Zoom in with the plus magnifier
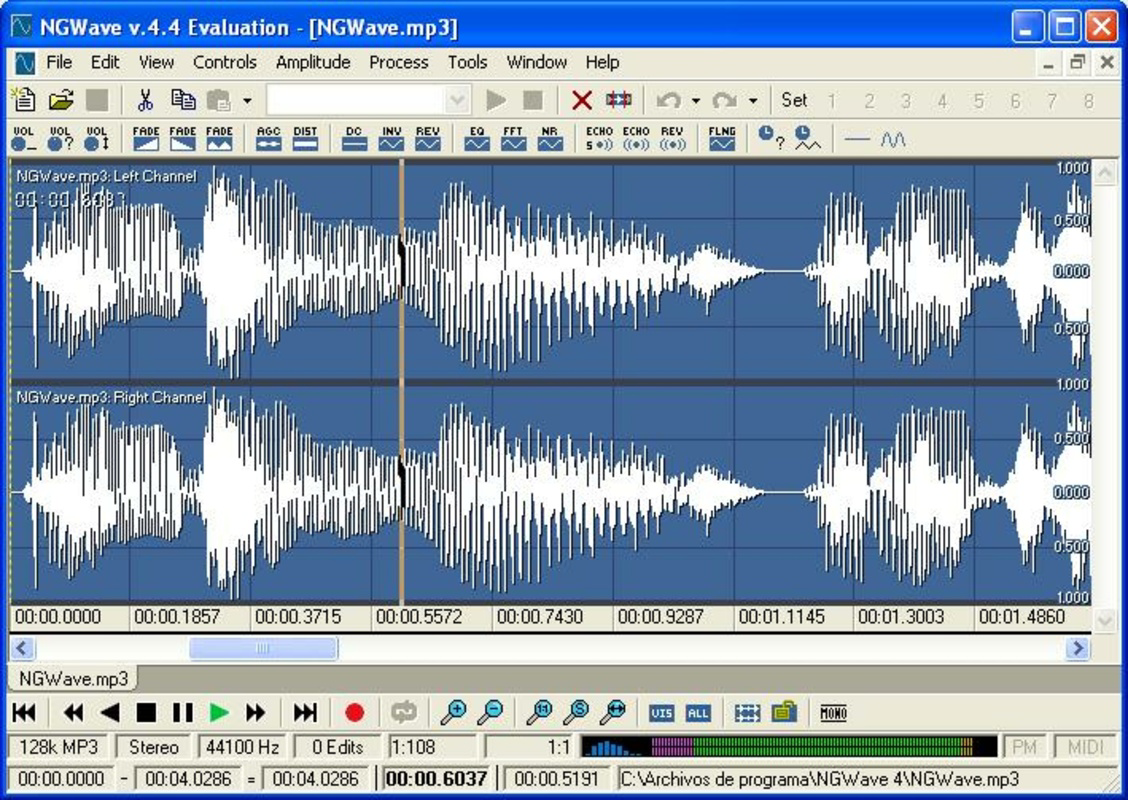This screenshot has width=1128, height=800. tap(453, 712)
